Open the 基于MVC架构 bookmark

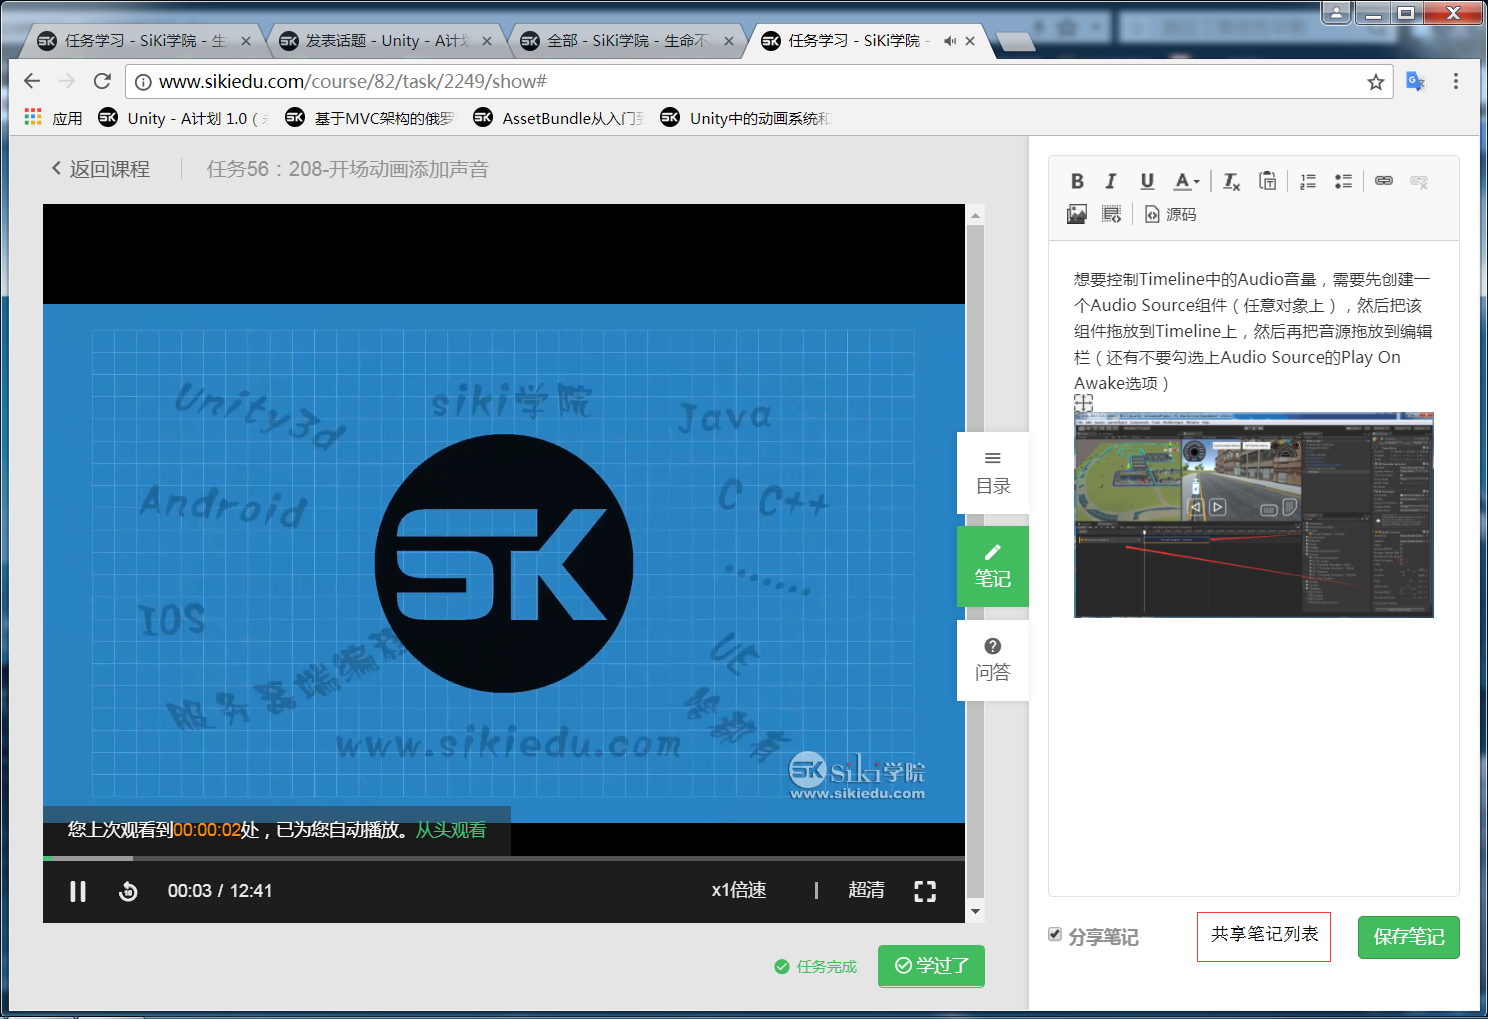(x=371, y=118)
